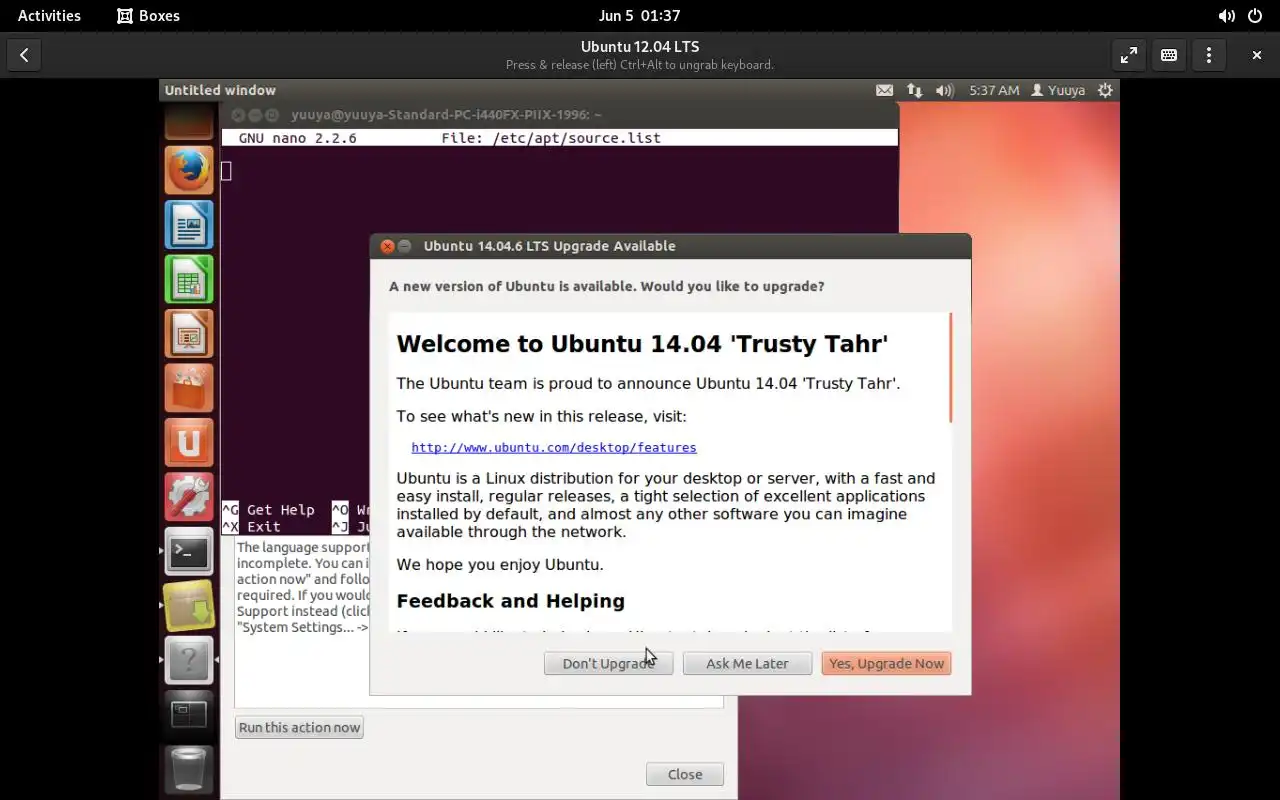Open the 5:37 AM clock menu
The height and width of the screenshot is (800, 1280).
point(994,90)
